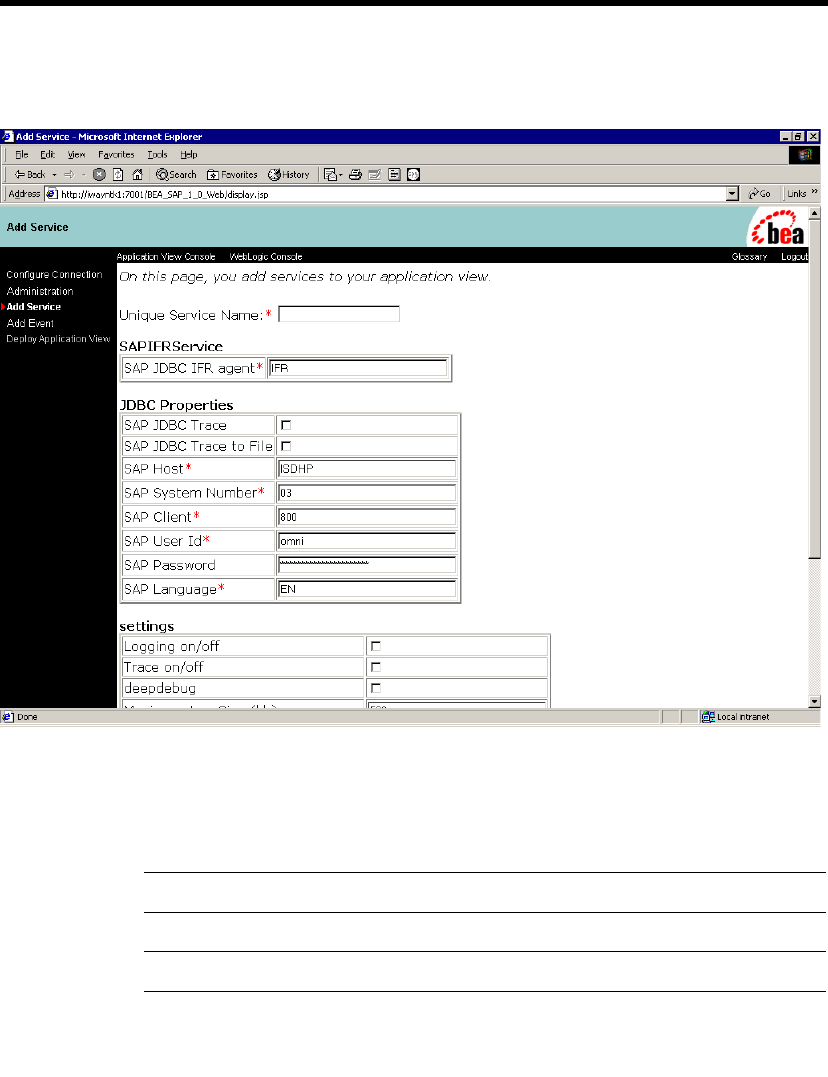
Task: Click the SAP JDBC IFR agent field
Action: click(x=358, y=368)
